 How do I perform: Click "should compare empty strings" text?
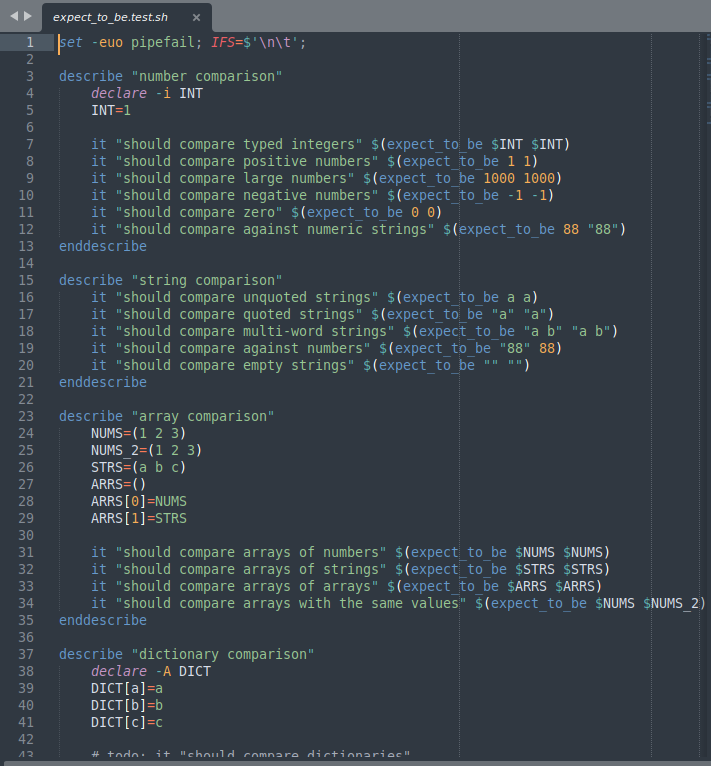[235, 365]
